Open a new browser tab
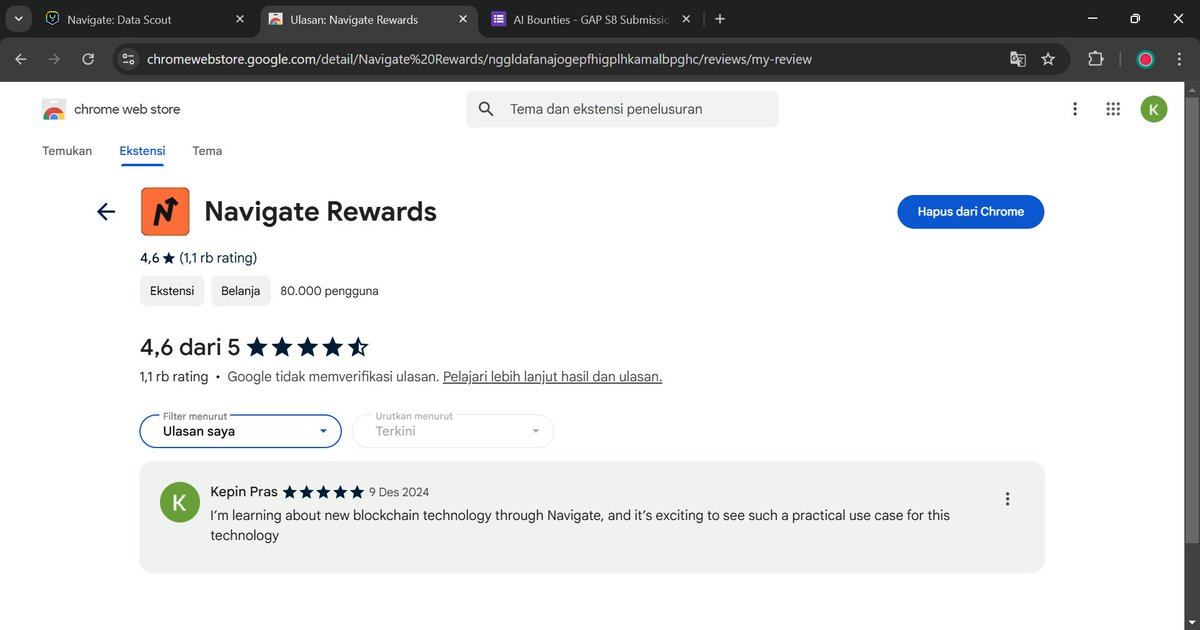 coord(720,19)
